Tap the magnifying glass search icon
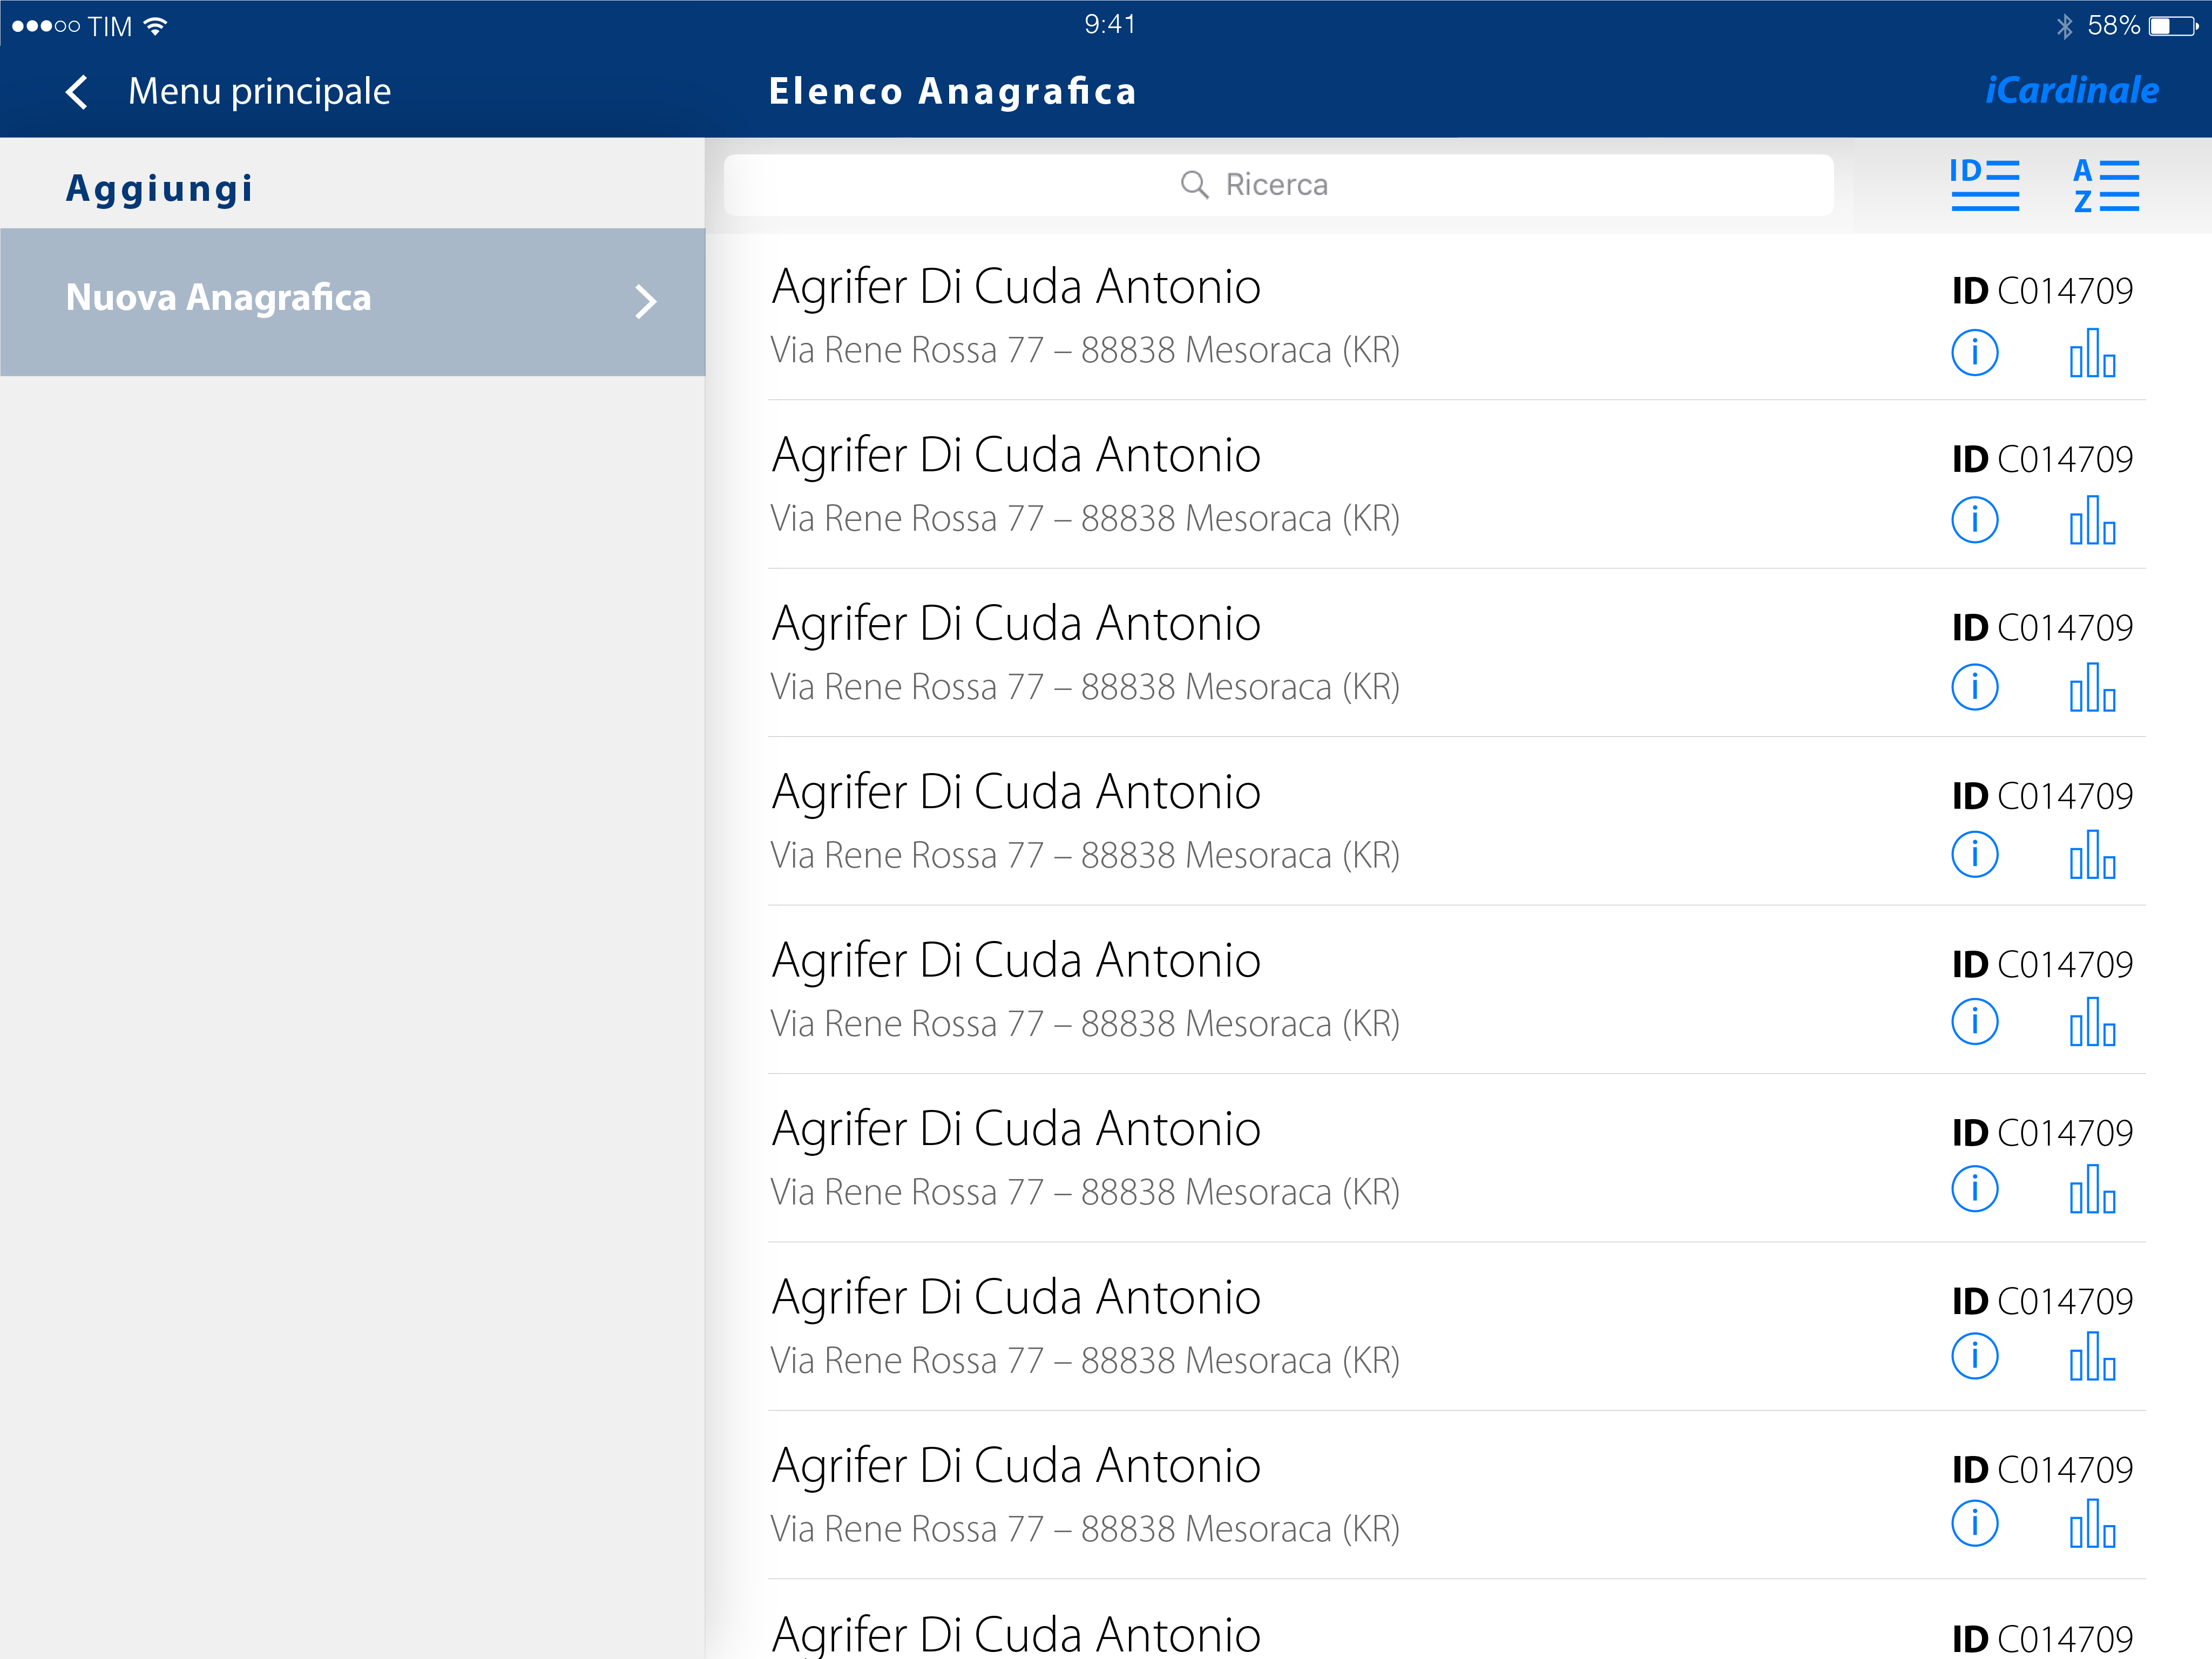This screenshot has width=2212, height=1659. [x=1194, y=185]
